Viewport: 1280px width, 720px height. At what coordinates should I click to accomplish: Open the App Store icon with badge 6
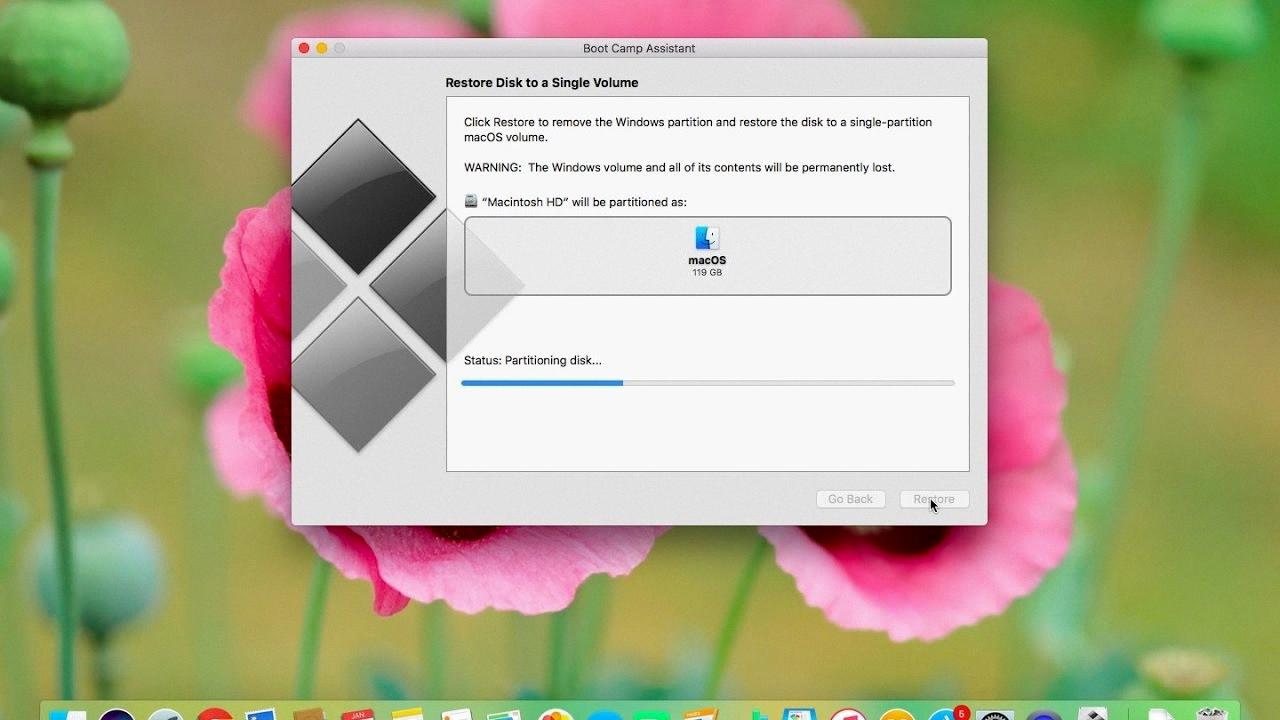[947, 714]
